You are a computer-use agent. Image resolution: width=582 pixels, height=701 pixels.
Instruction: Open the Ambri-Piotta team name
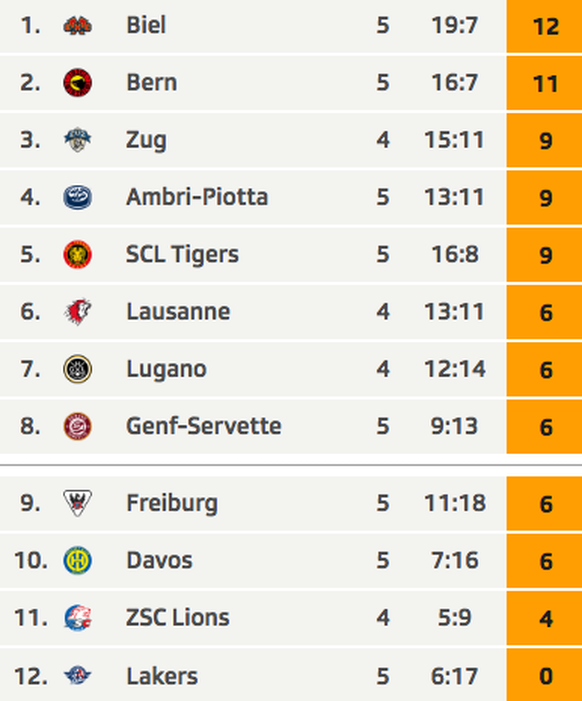tap(197, 197)
